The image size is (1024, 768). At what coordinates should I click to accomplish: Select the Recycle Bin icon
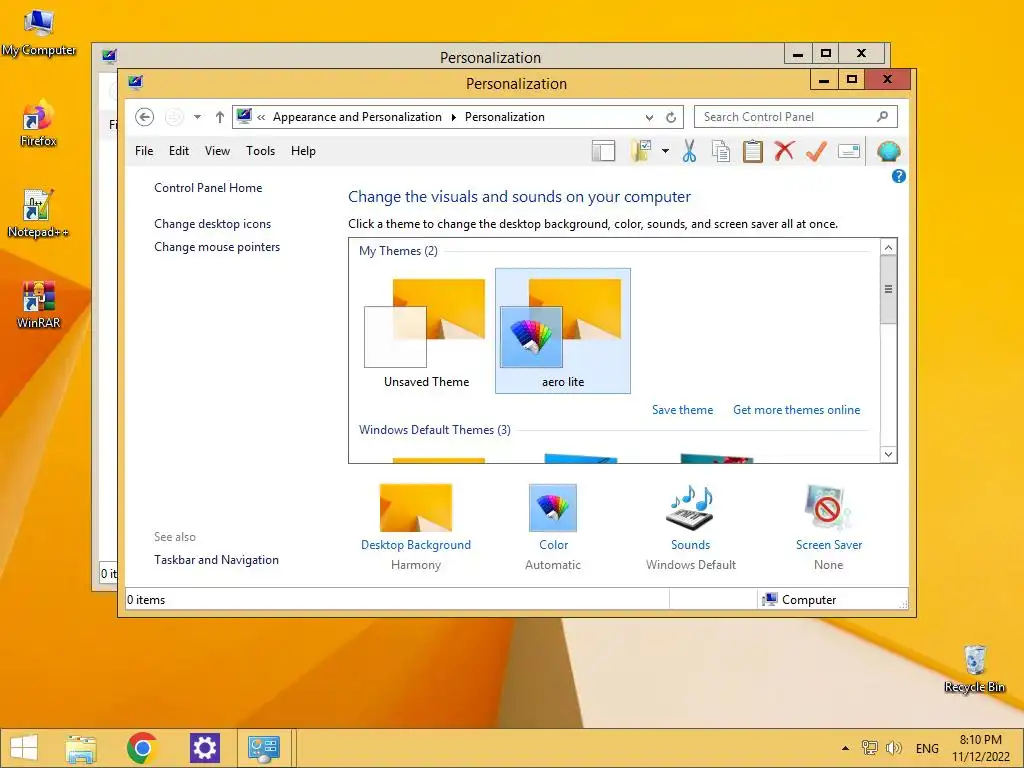[974, 669]
